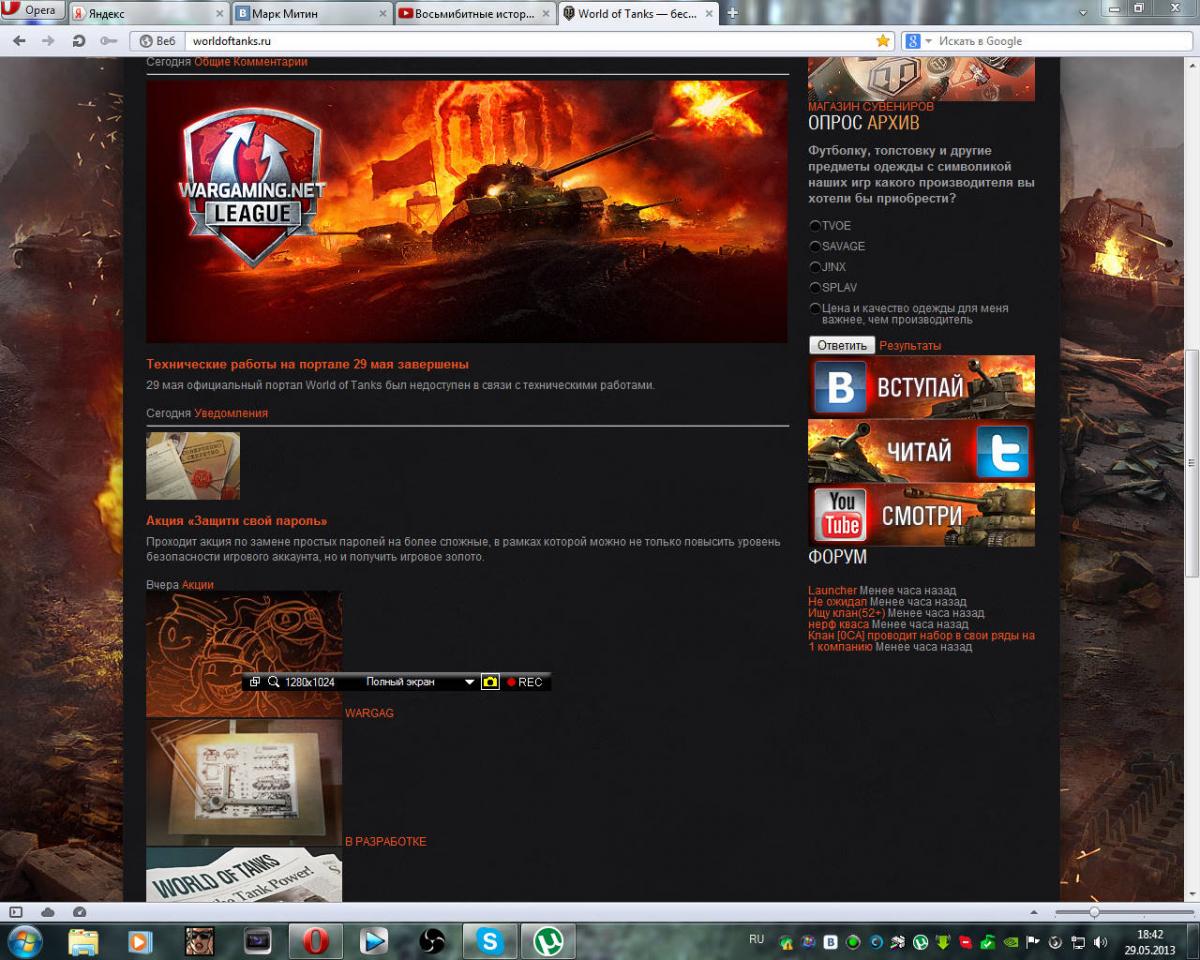Open the Opera Link cloud icon

tap(48, 912)
